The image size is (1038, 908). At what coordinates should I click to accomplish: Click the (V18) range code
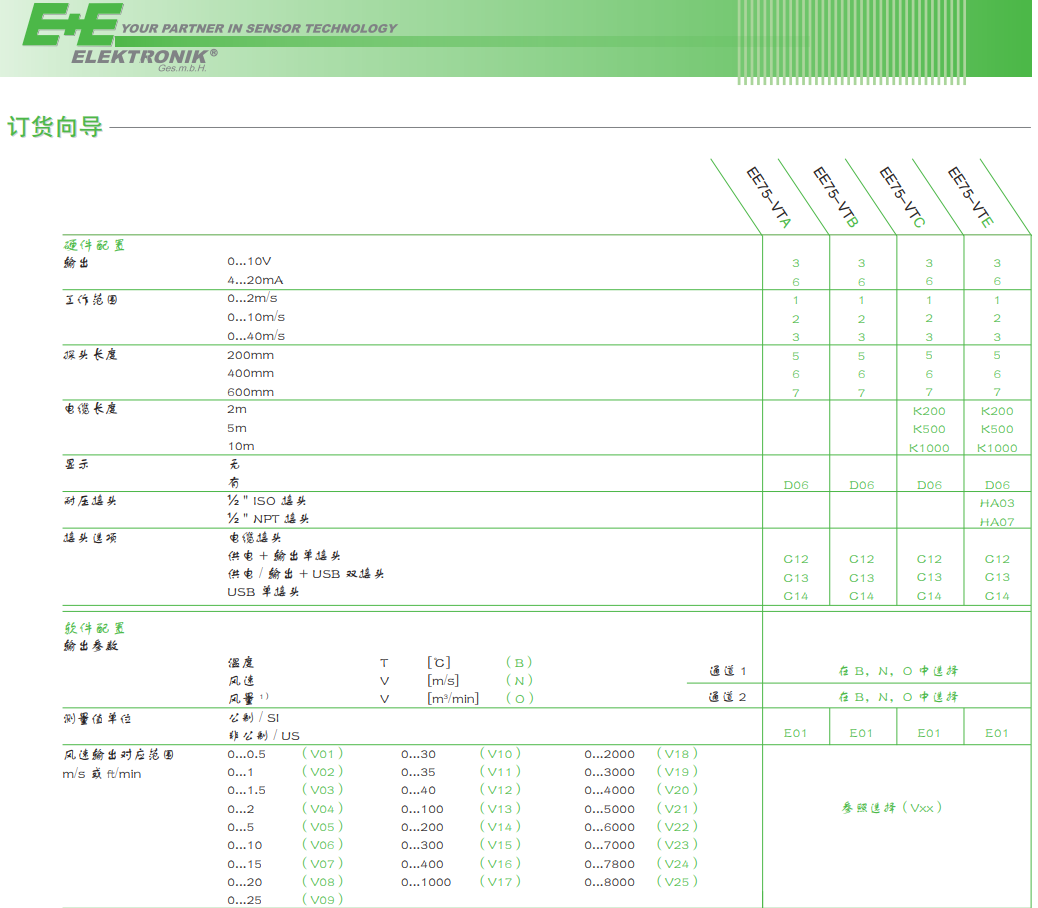coord(677,754)
